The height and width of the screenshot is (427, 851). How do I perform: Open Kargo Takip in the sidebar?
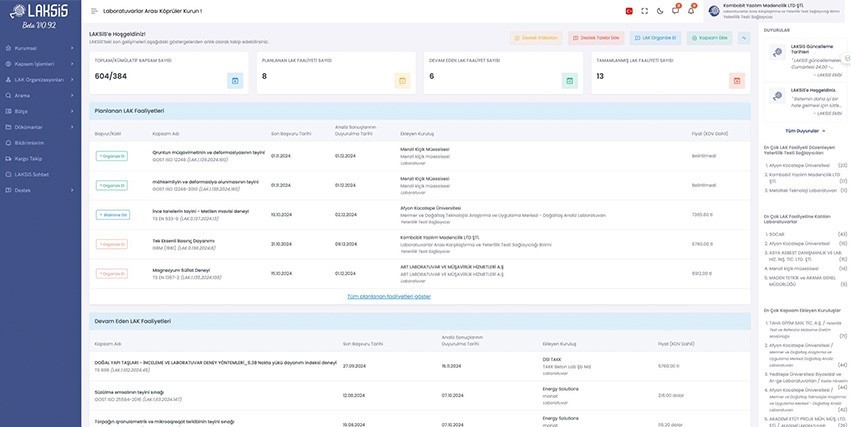click(x=28, y=158)
